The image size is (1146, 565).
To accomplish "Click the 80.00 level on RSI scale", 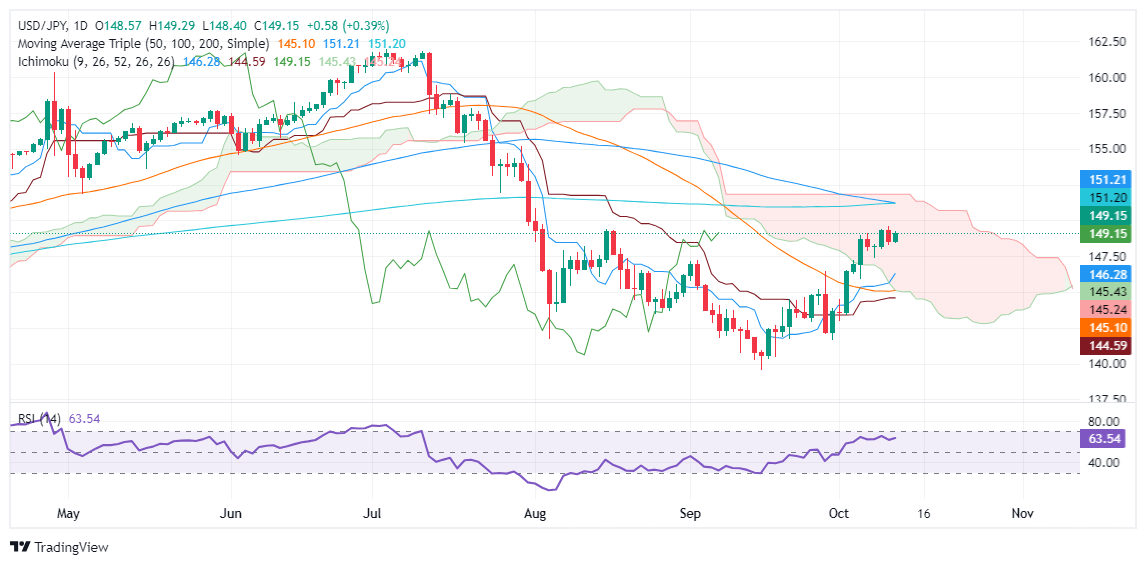I will tap(1105, 422).
